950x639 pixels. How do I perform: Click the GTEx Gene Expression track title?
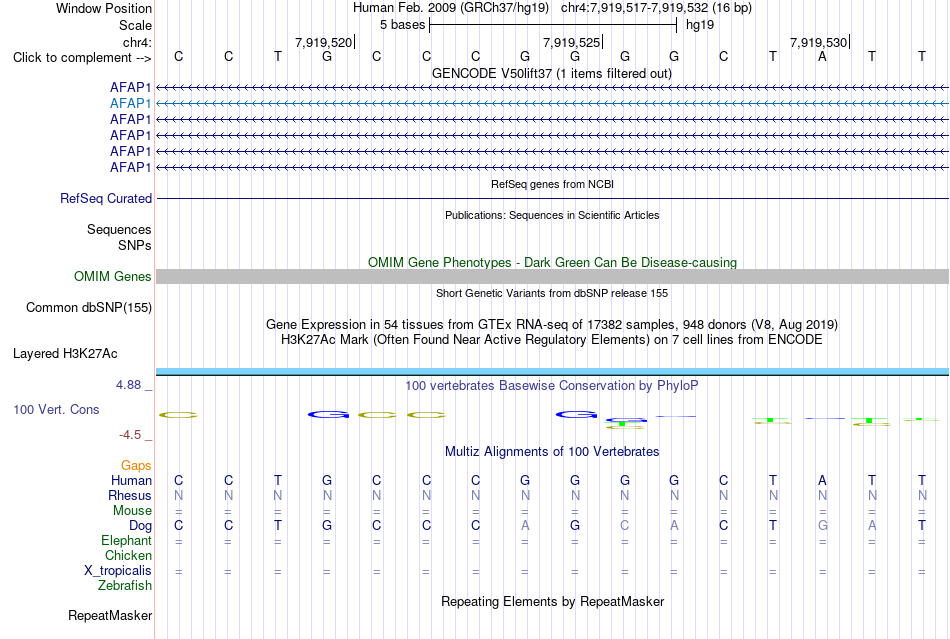pyautogui.click(x=552, y=325)
